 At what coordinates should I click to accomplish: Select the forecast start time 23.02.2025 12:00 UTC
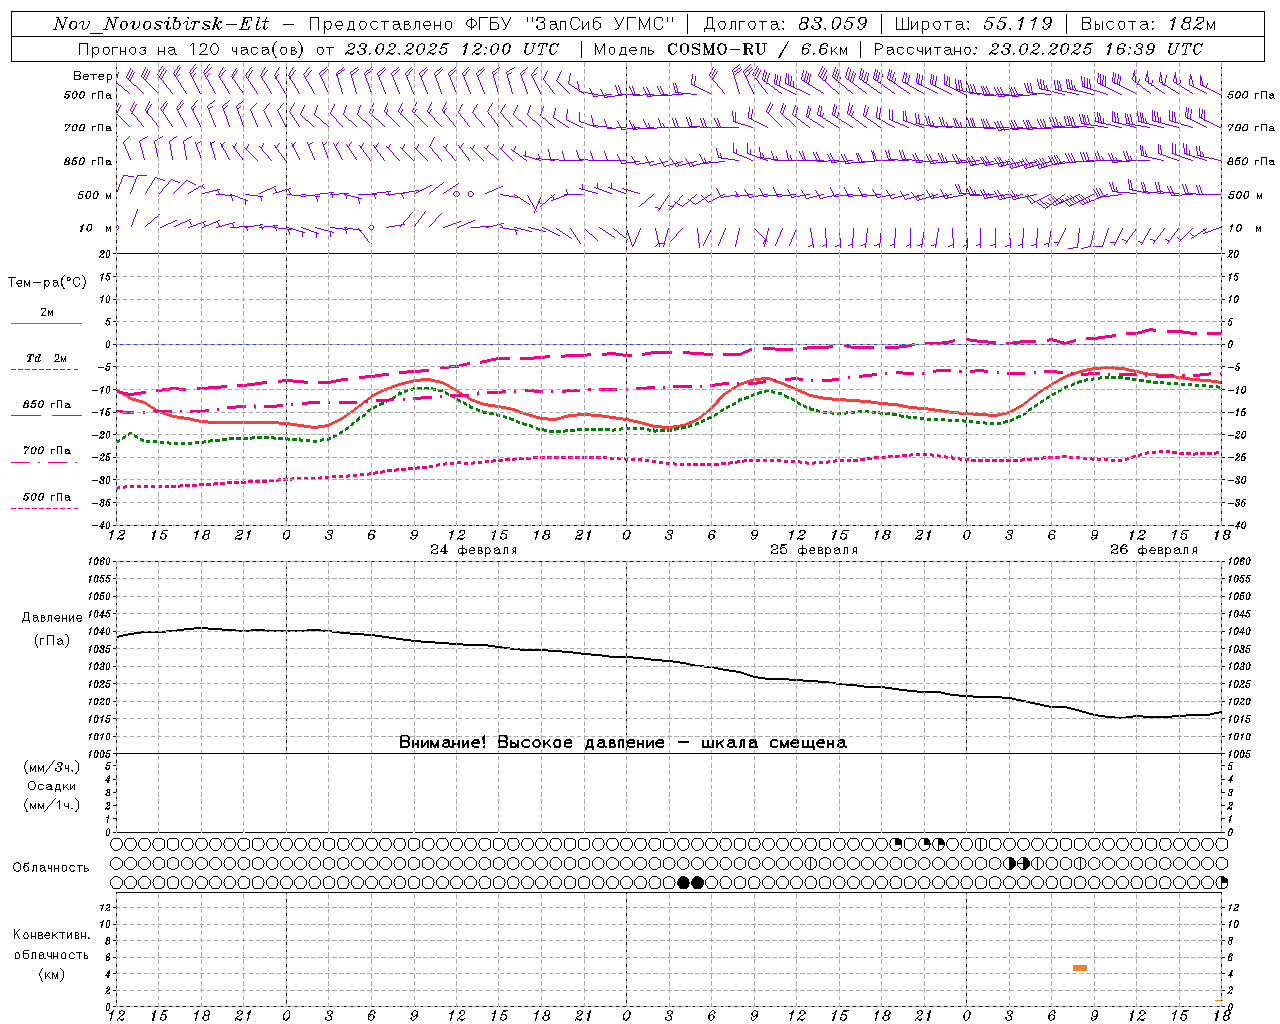452,49
